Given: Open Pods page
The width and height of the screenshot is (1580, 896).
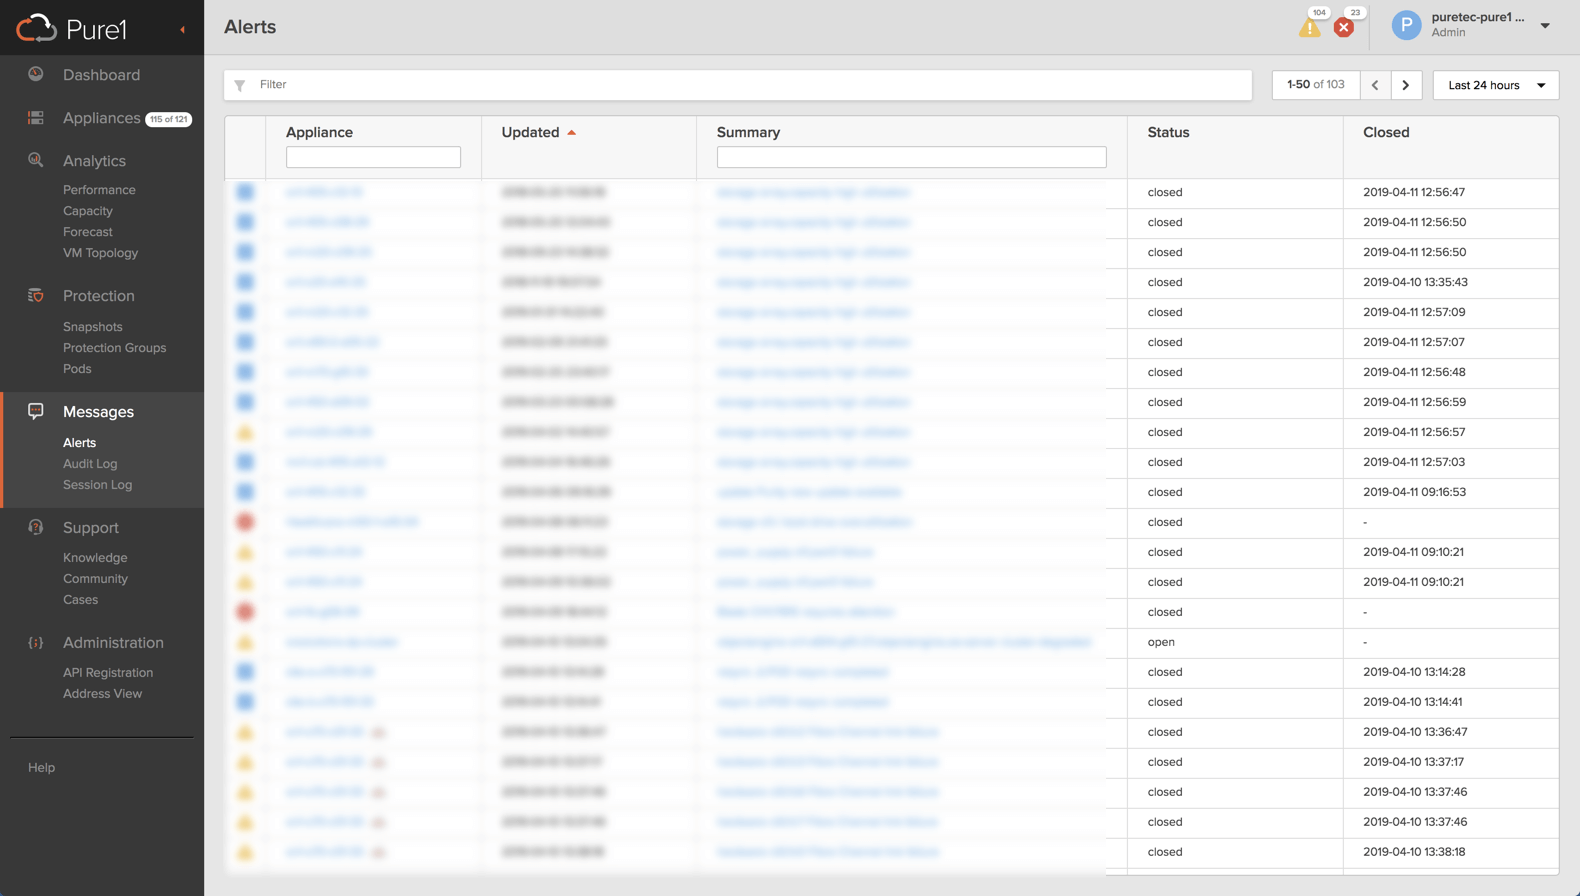Looking at the screenshot, I should point(77,369).
